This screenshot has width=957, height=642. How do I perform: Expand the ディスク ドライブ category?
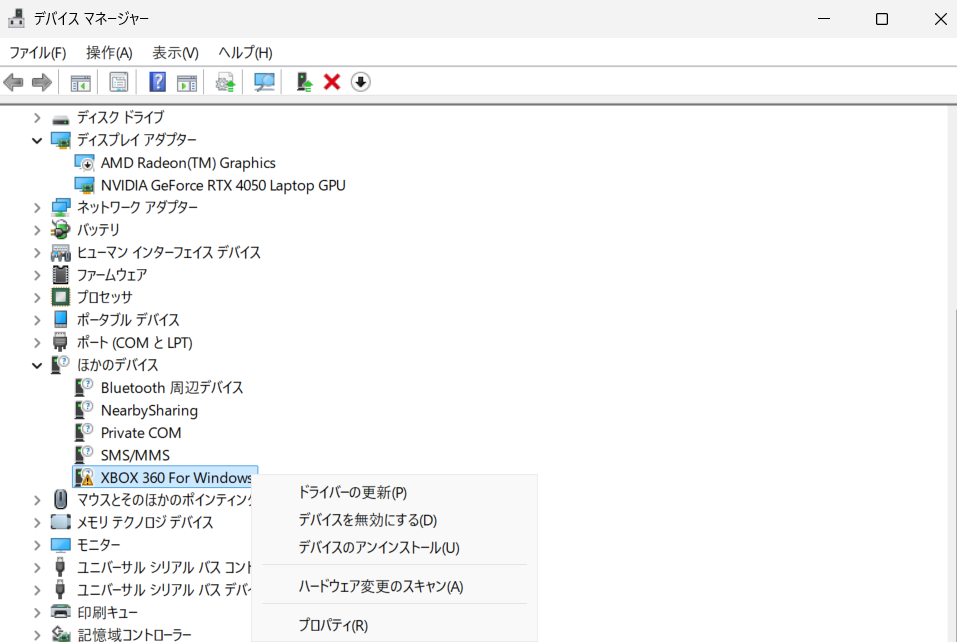37,117
